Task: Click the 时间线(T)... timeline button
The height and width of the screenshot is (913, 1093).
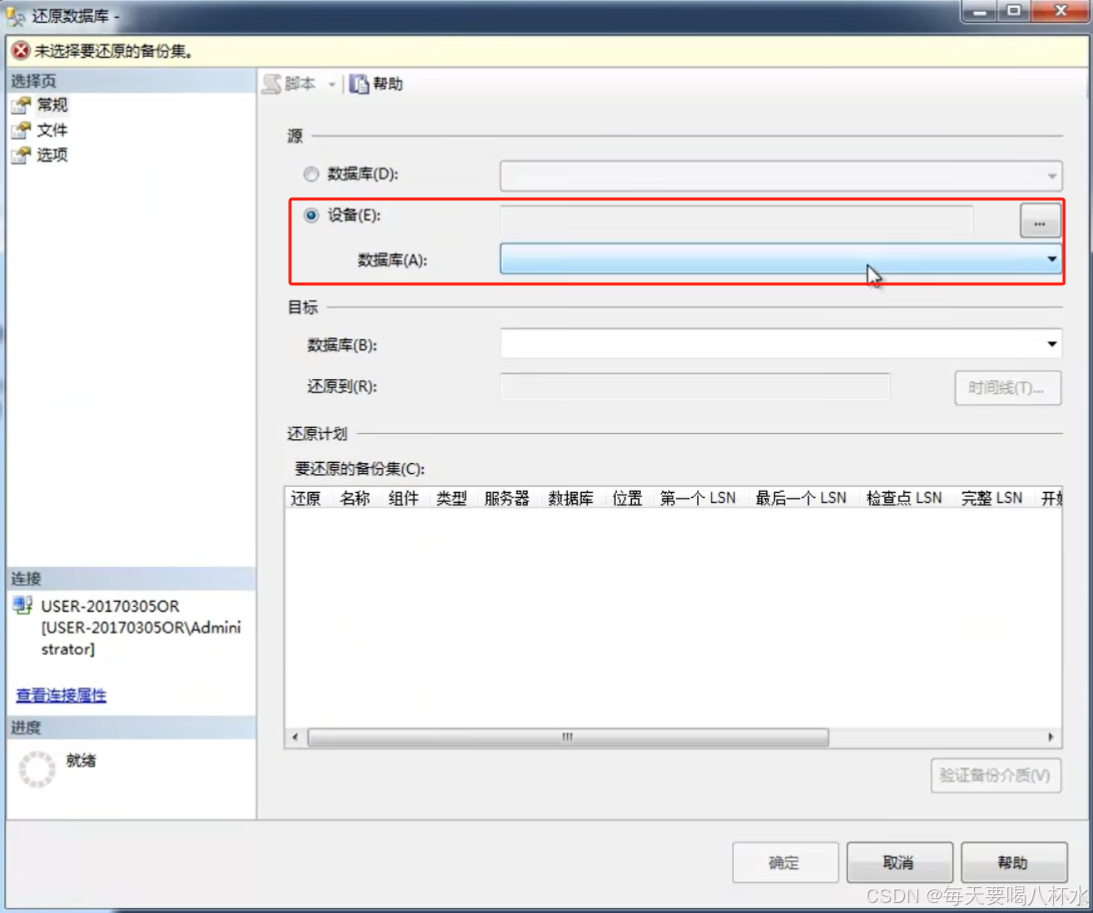Action: pos(1007,388)
